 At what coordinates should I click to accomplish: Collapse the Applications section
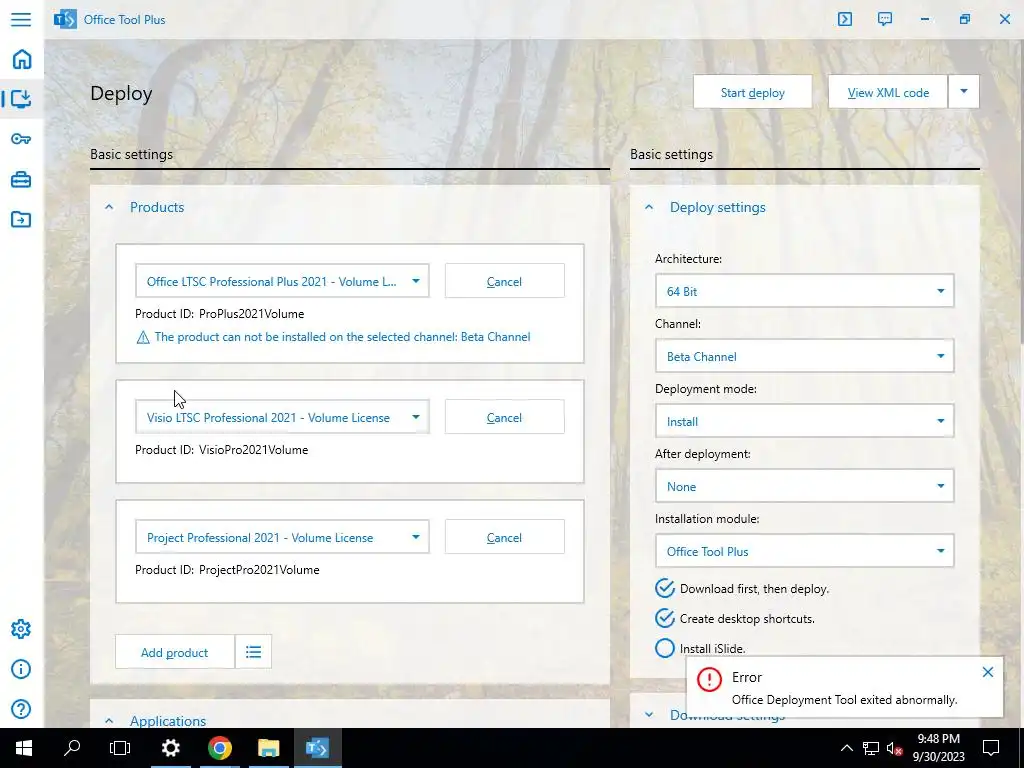pyautogui.click(x=109, y=720)
